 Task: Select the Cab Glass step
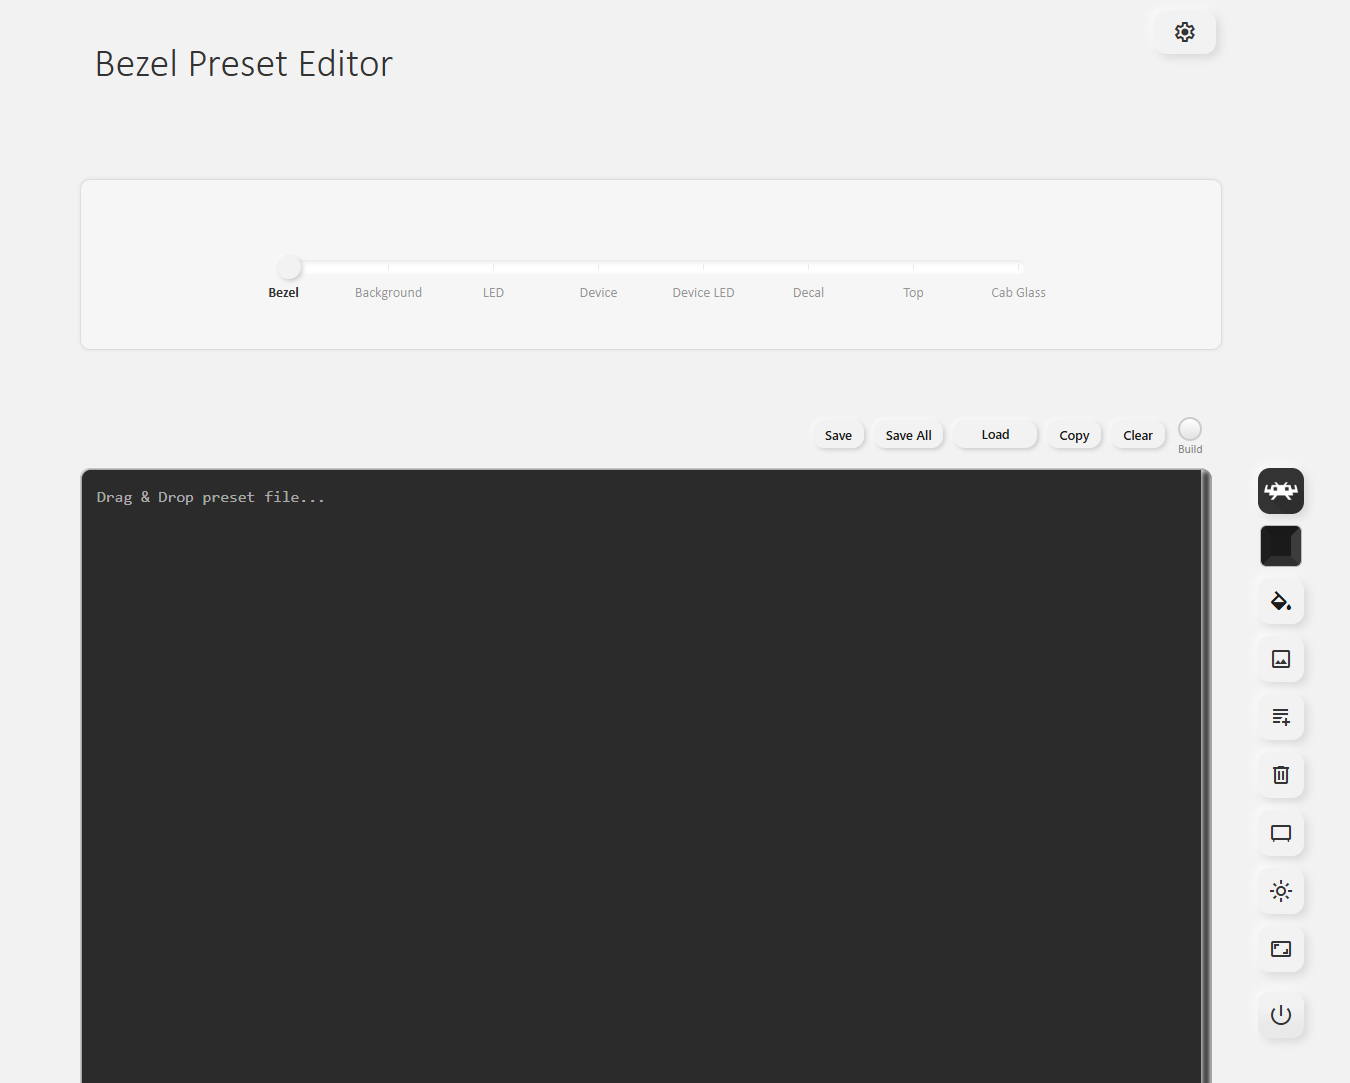[x=1018, y=292]
